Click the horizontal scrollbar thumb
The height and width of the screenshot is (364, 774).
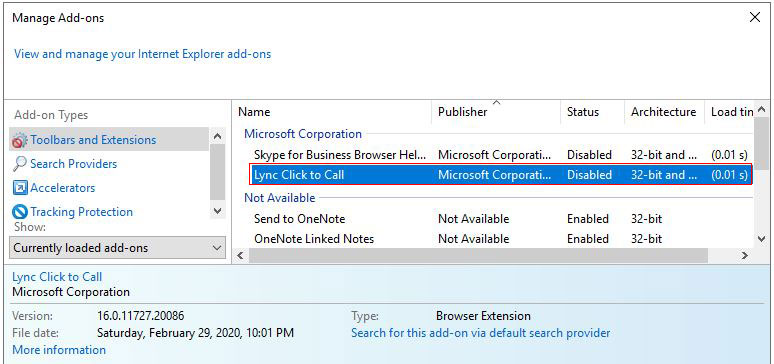click(478, 255)
